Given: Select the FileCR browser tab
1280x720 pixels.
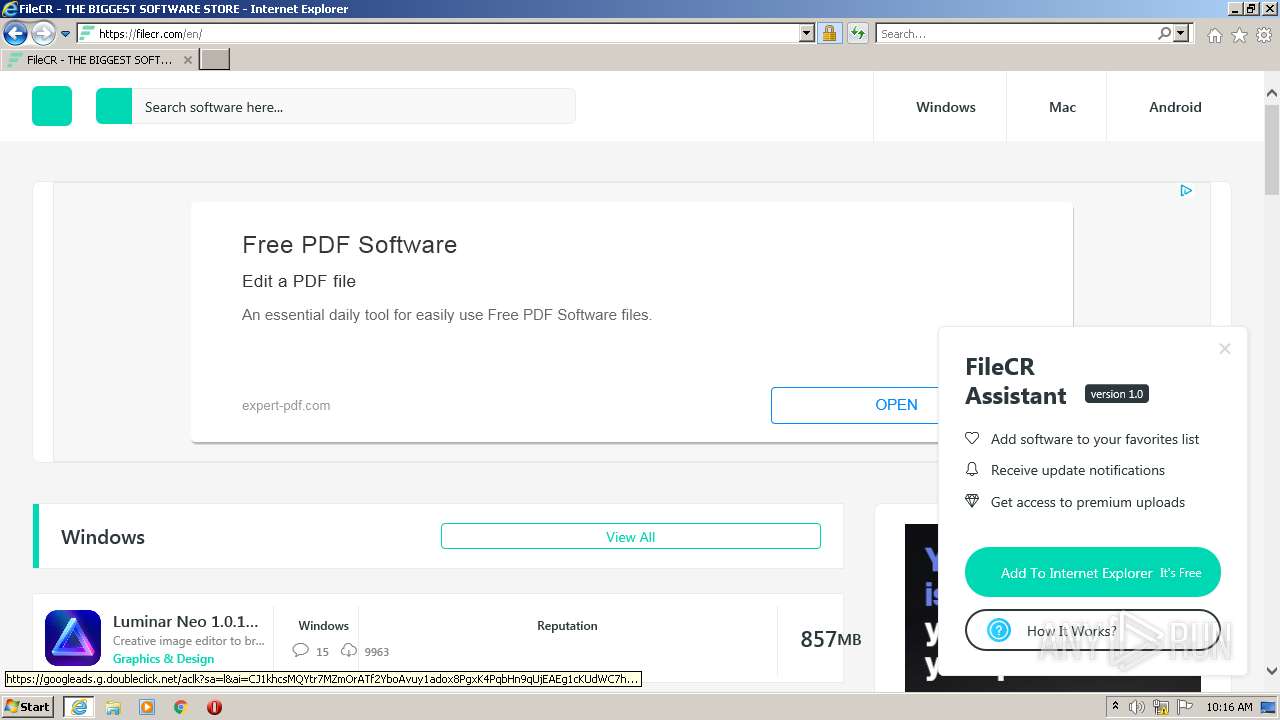Looking at the screenshot, I should [x=99, y=60].
